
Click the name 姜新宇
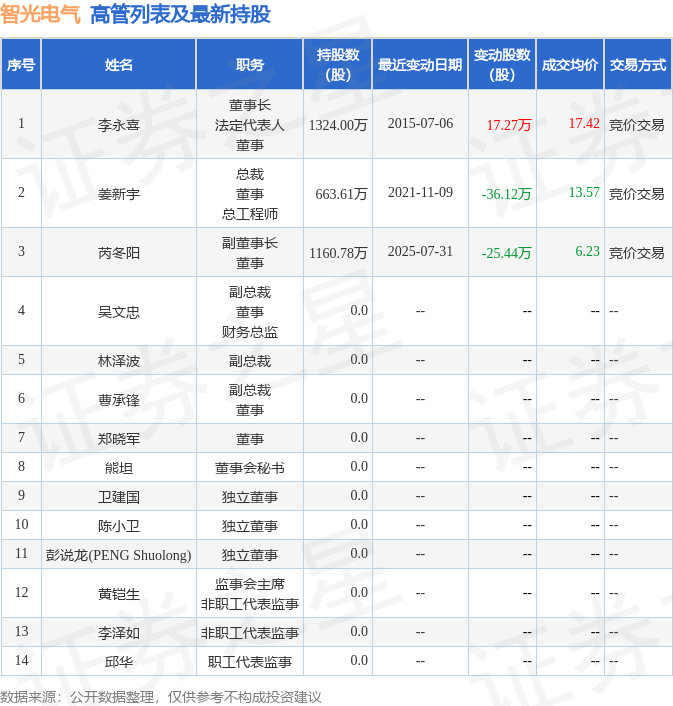click(x=119, y=194)
